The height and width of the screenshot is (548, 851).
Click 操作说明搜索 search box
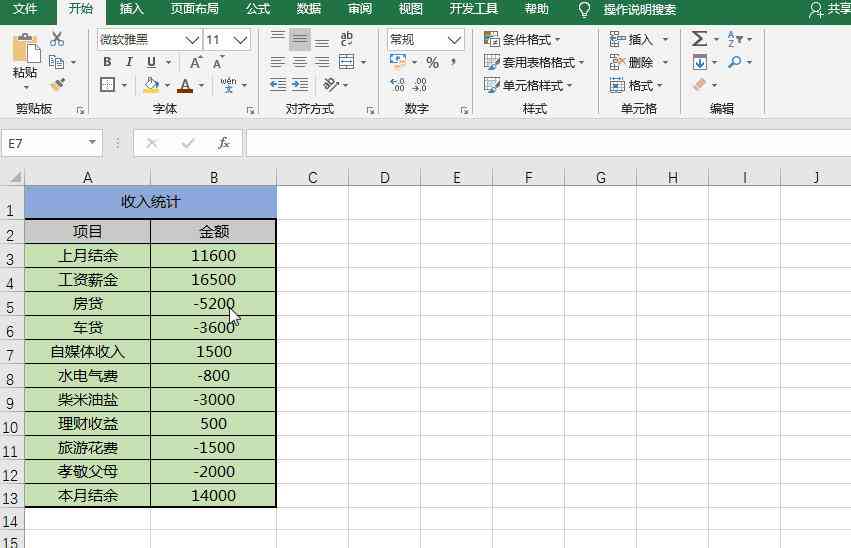click(639, 10)
